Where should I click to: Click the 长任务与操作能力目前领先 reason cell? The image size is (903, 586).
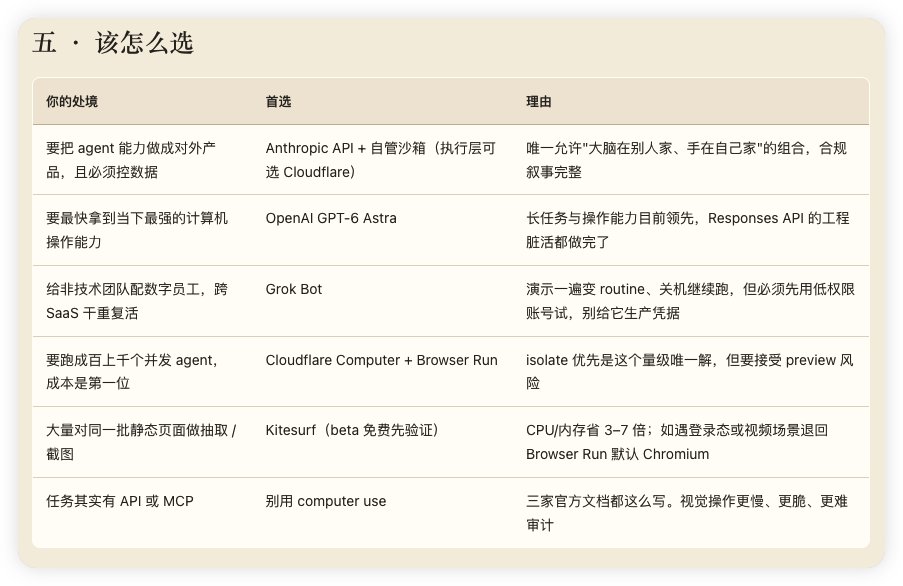tap(688, 230)
